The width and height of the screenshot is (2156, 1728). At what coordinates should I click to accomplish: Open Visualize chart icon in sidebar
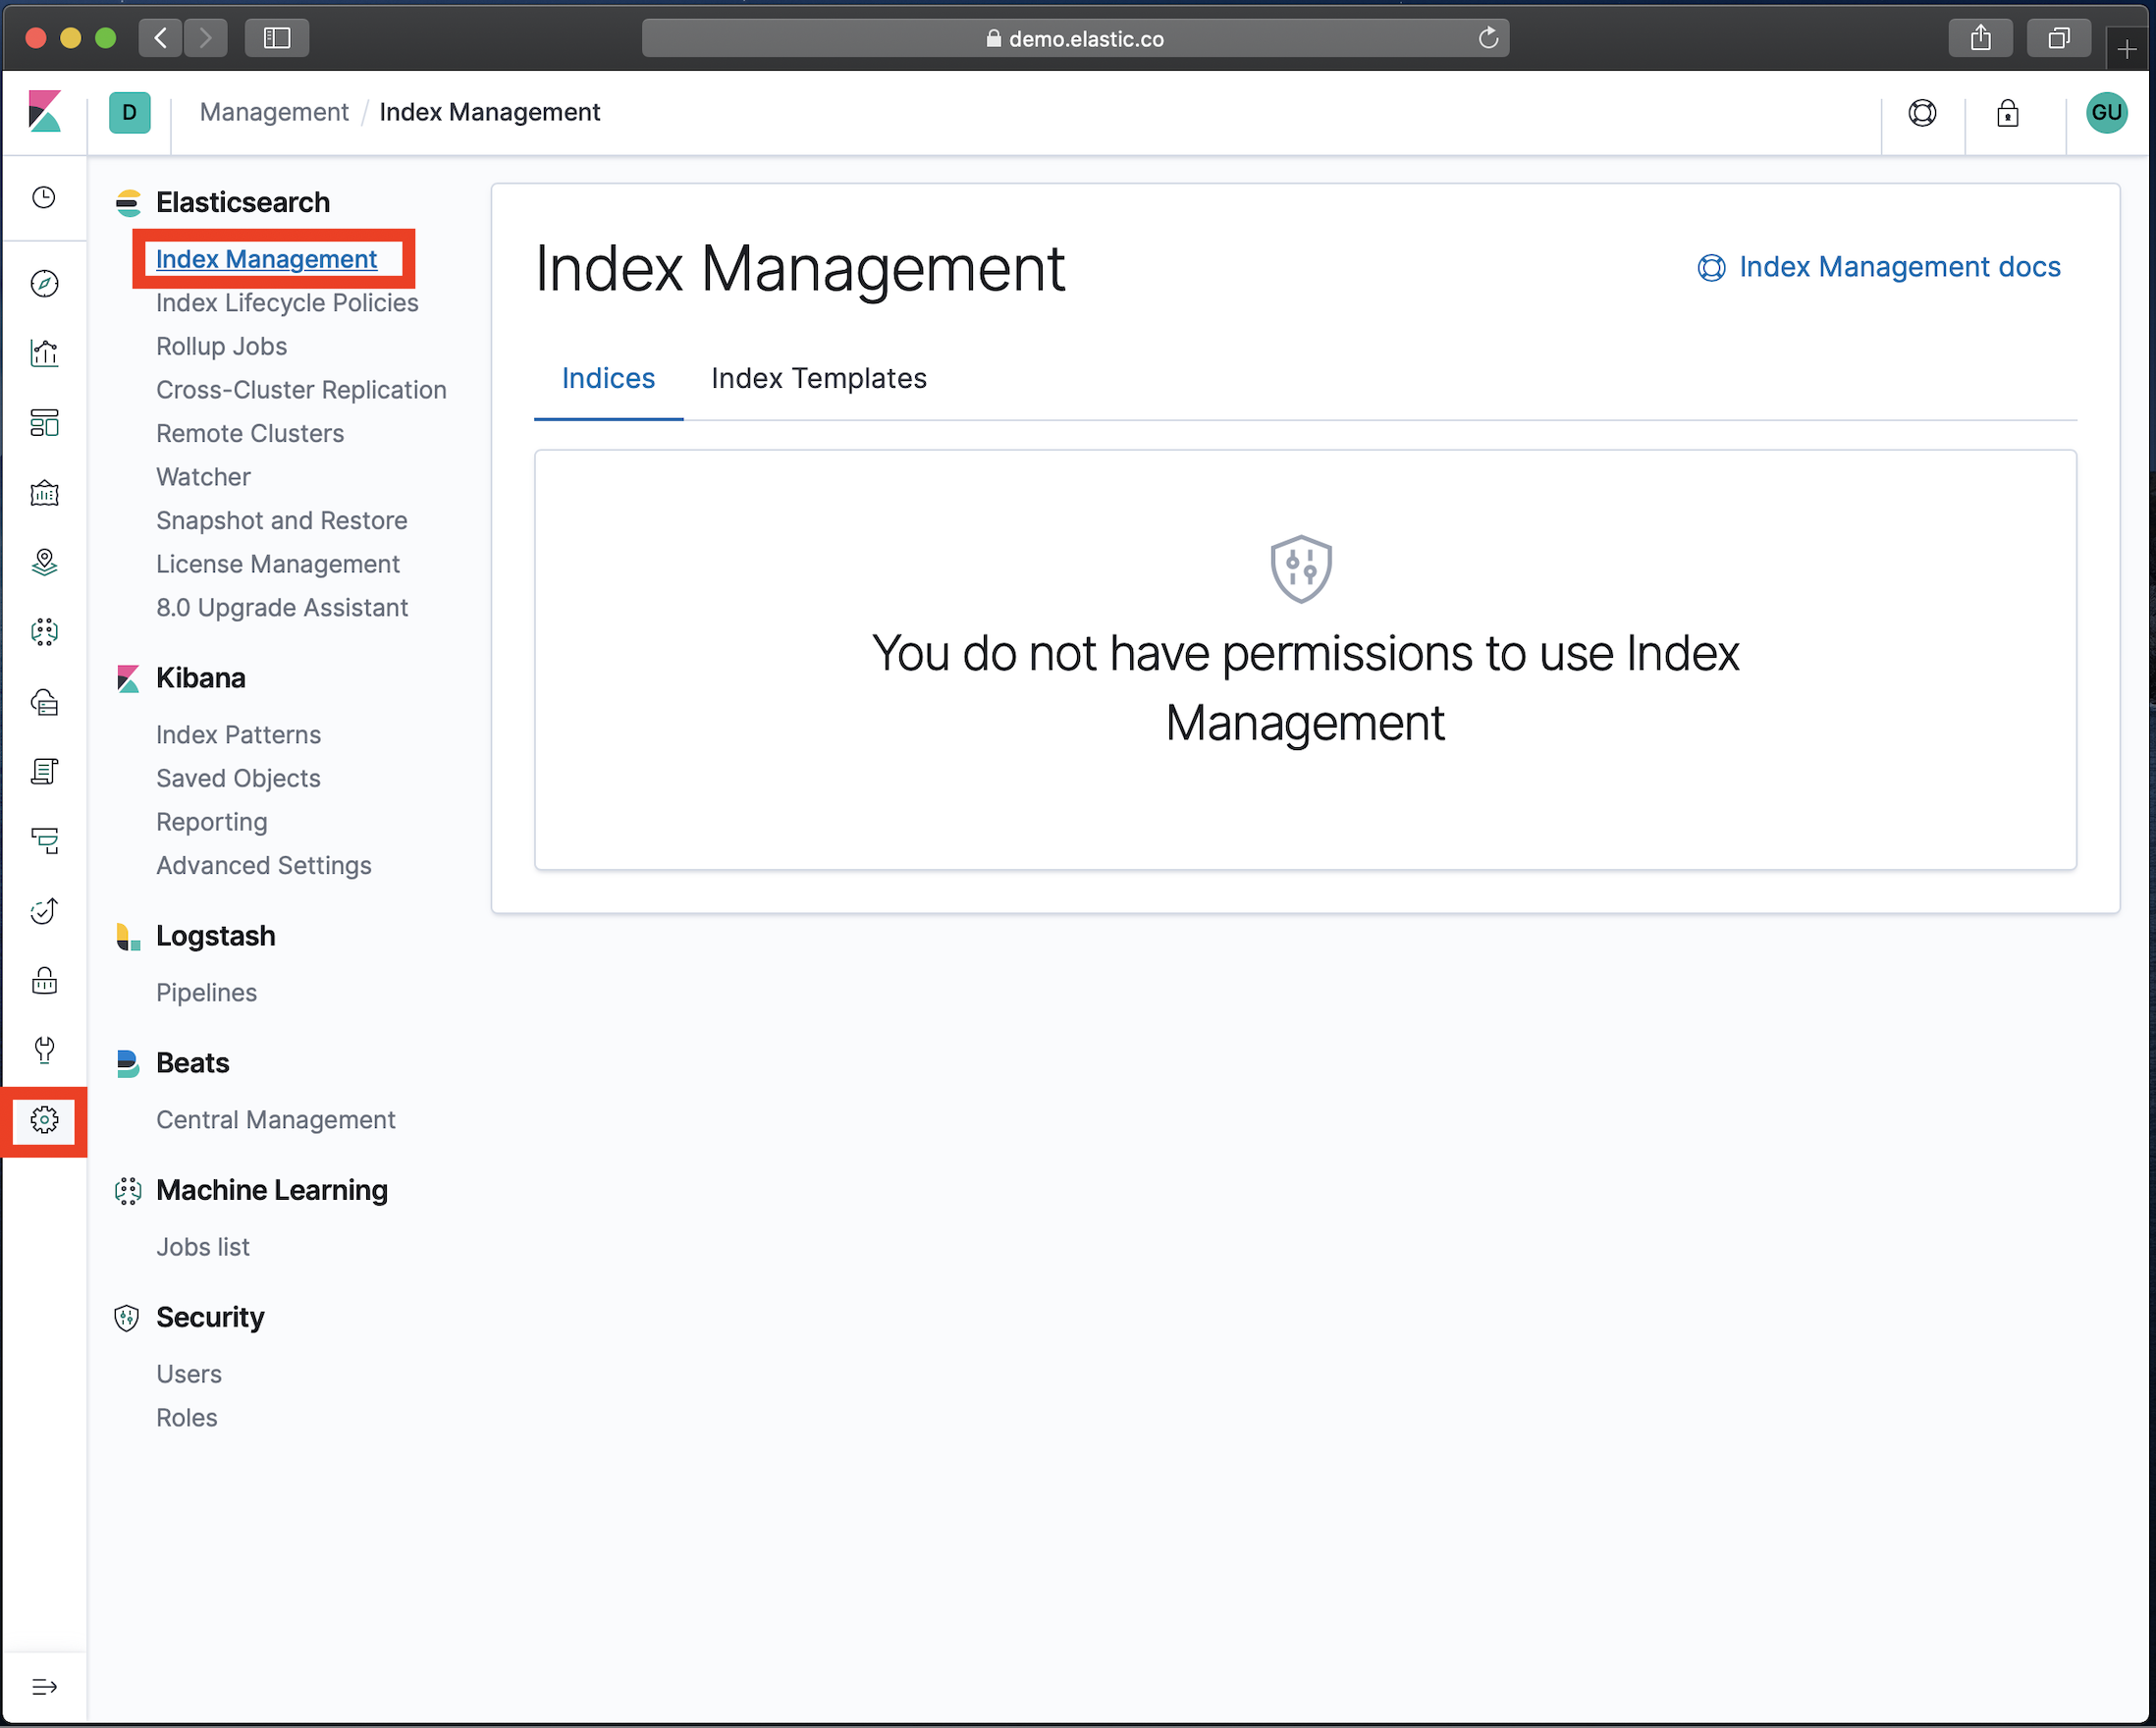point(44,353)
